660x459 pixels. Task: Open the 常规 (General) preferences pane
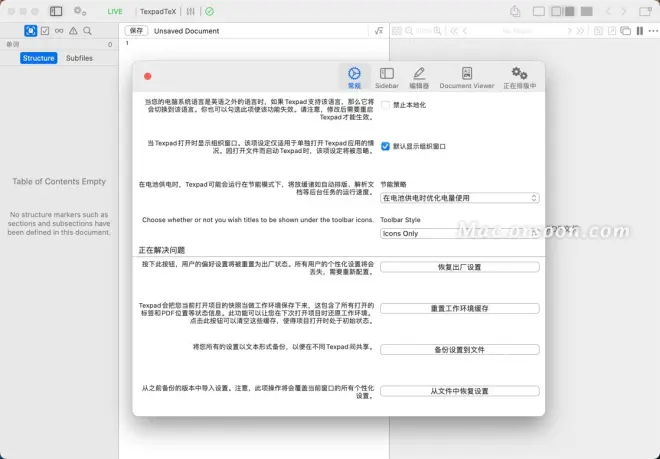354,77
